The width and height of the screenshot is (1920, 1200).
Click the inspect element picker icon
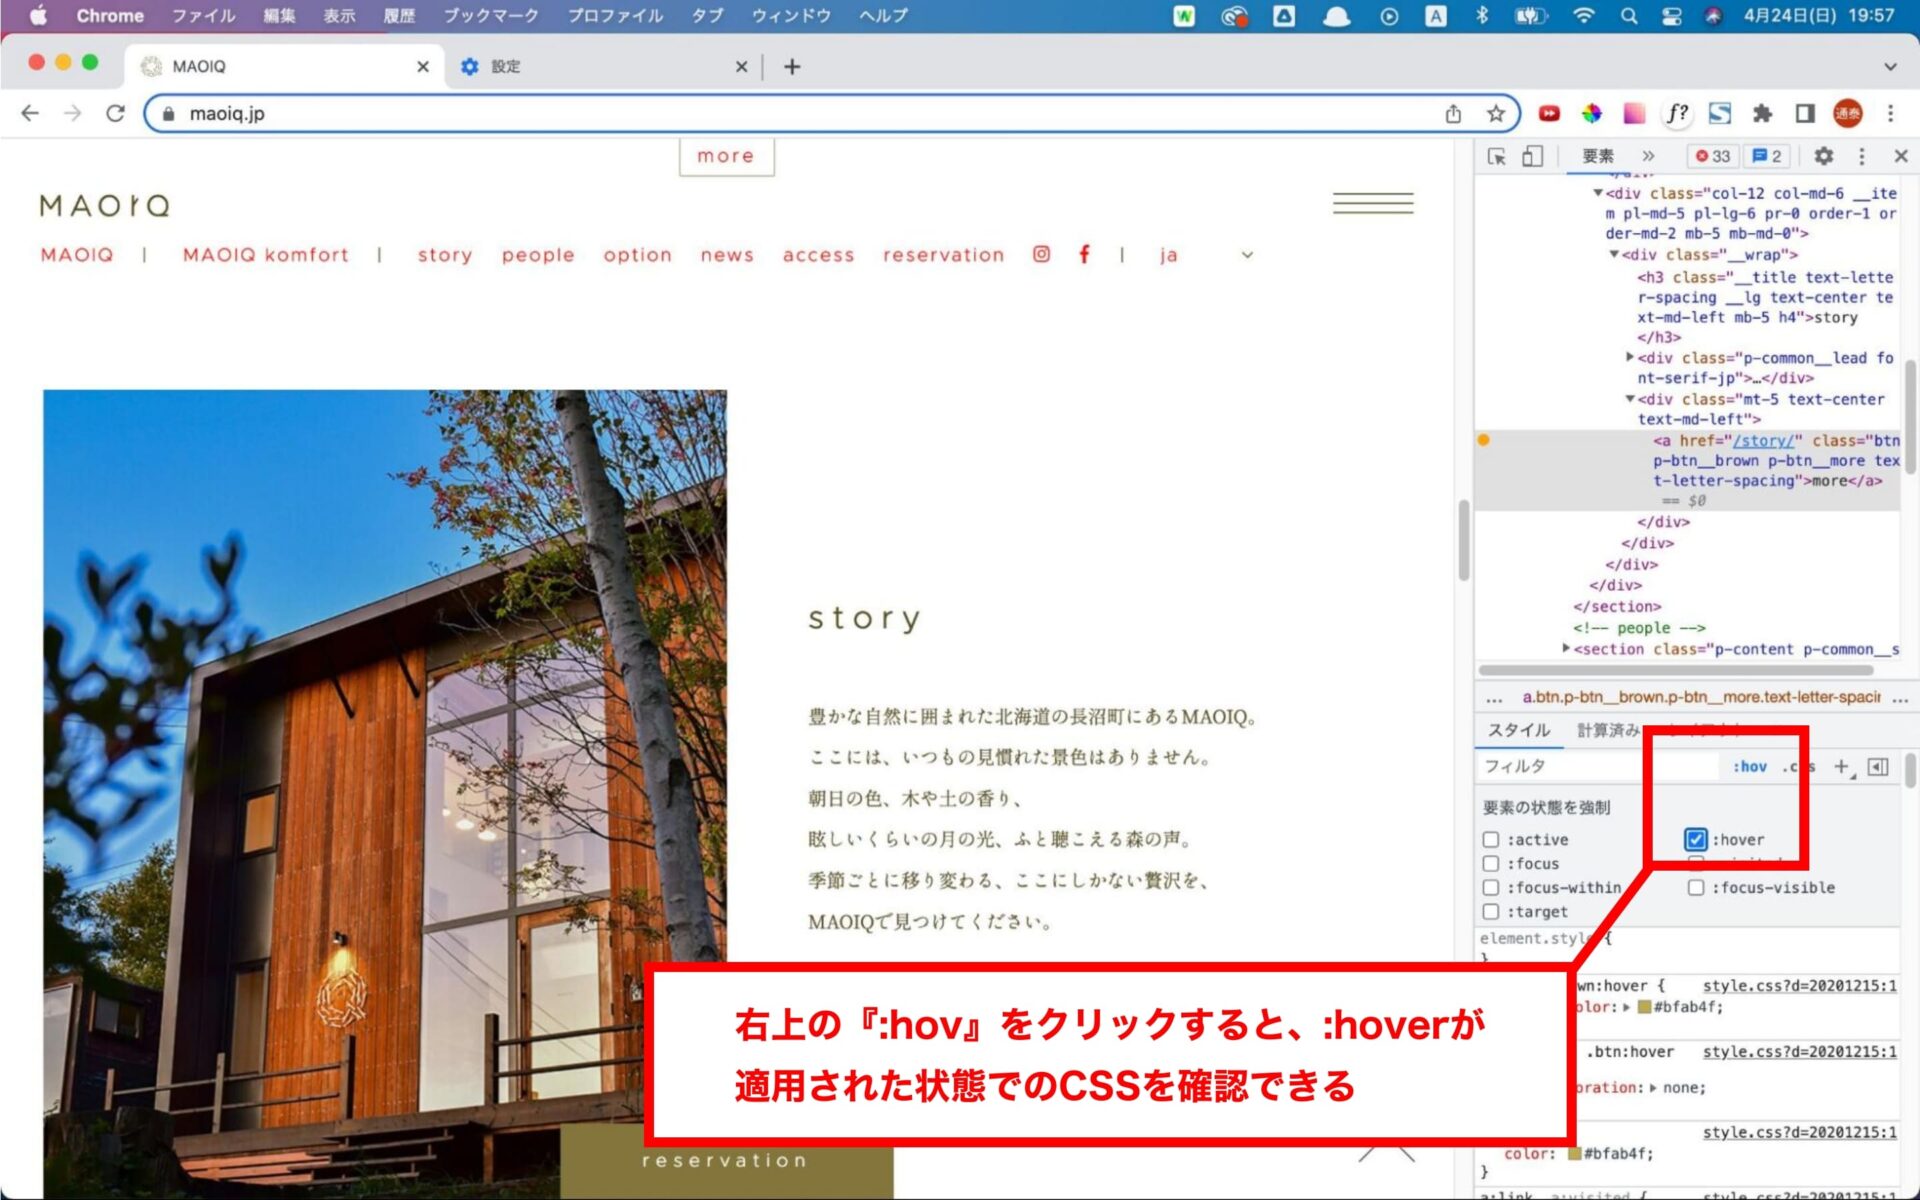pyautogui.click(x=1497, y=156)
